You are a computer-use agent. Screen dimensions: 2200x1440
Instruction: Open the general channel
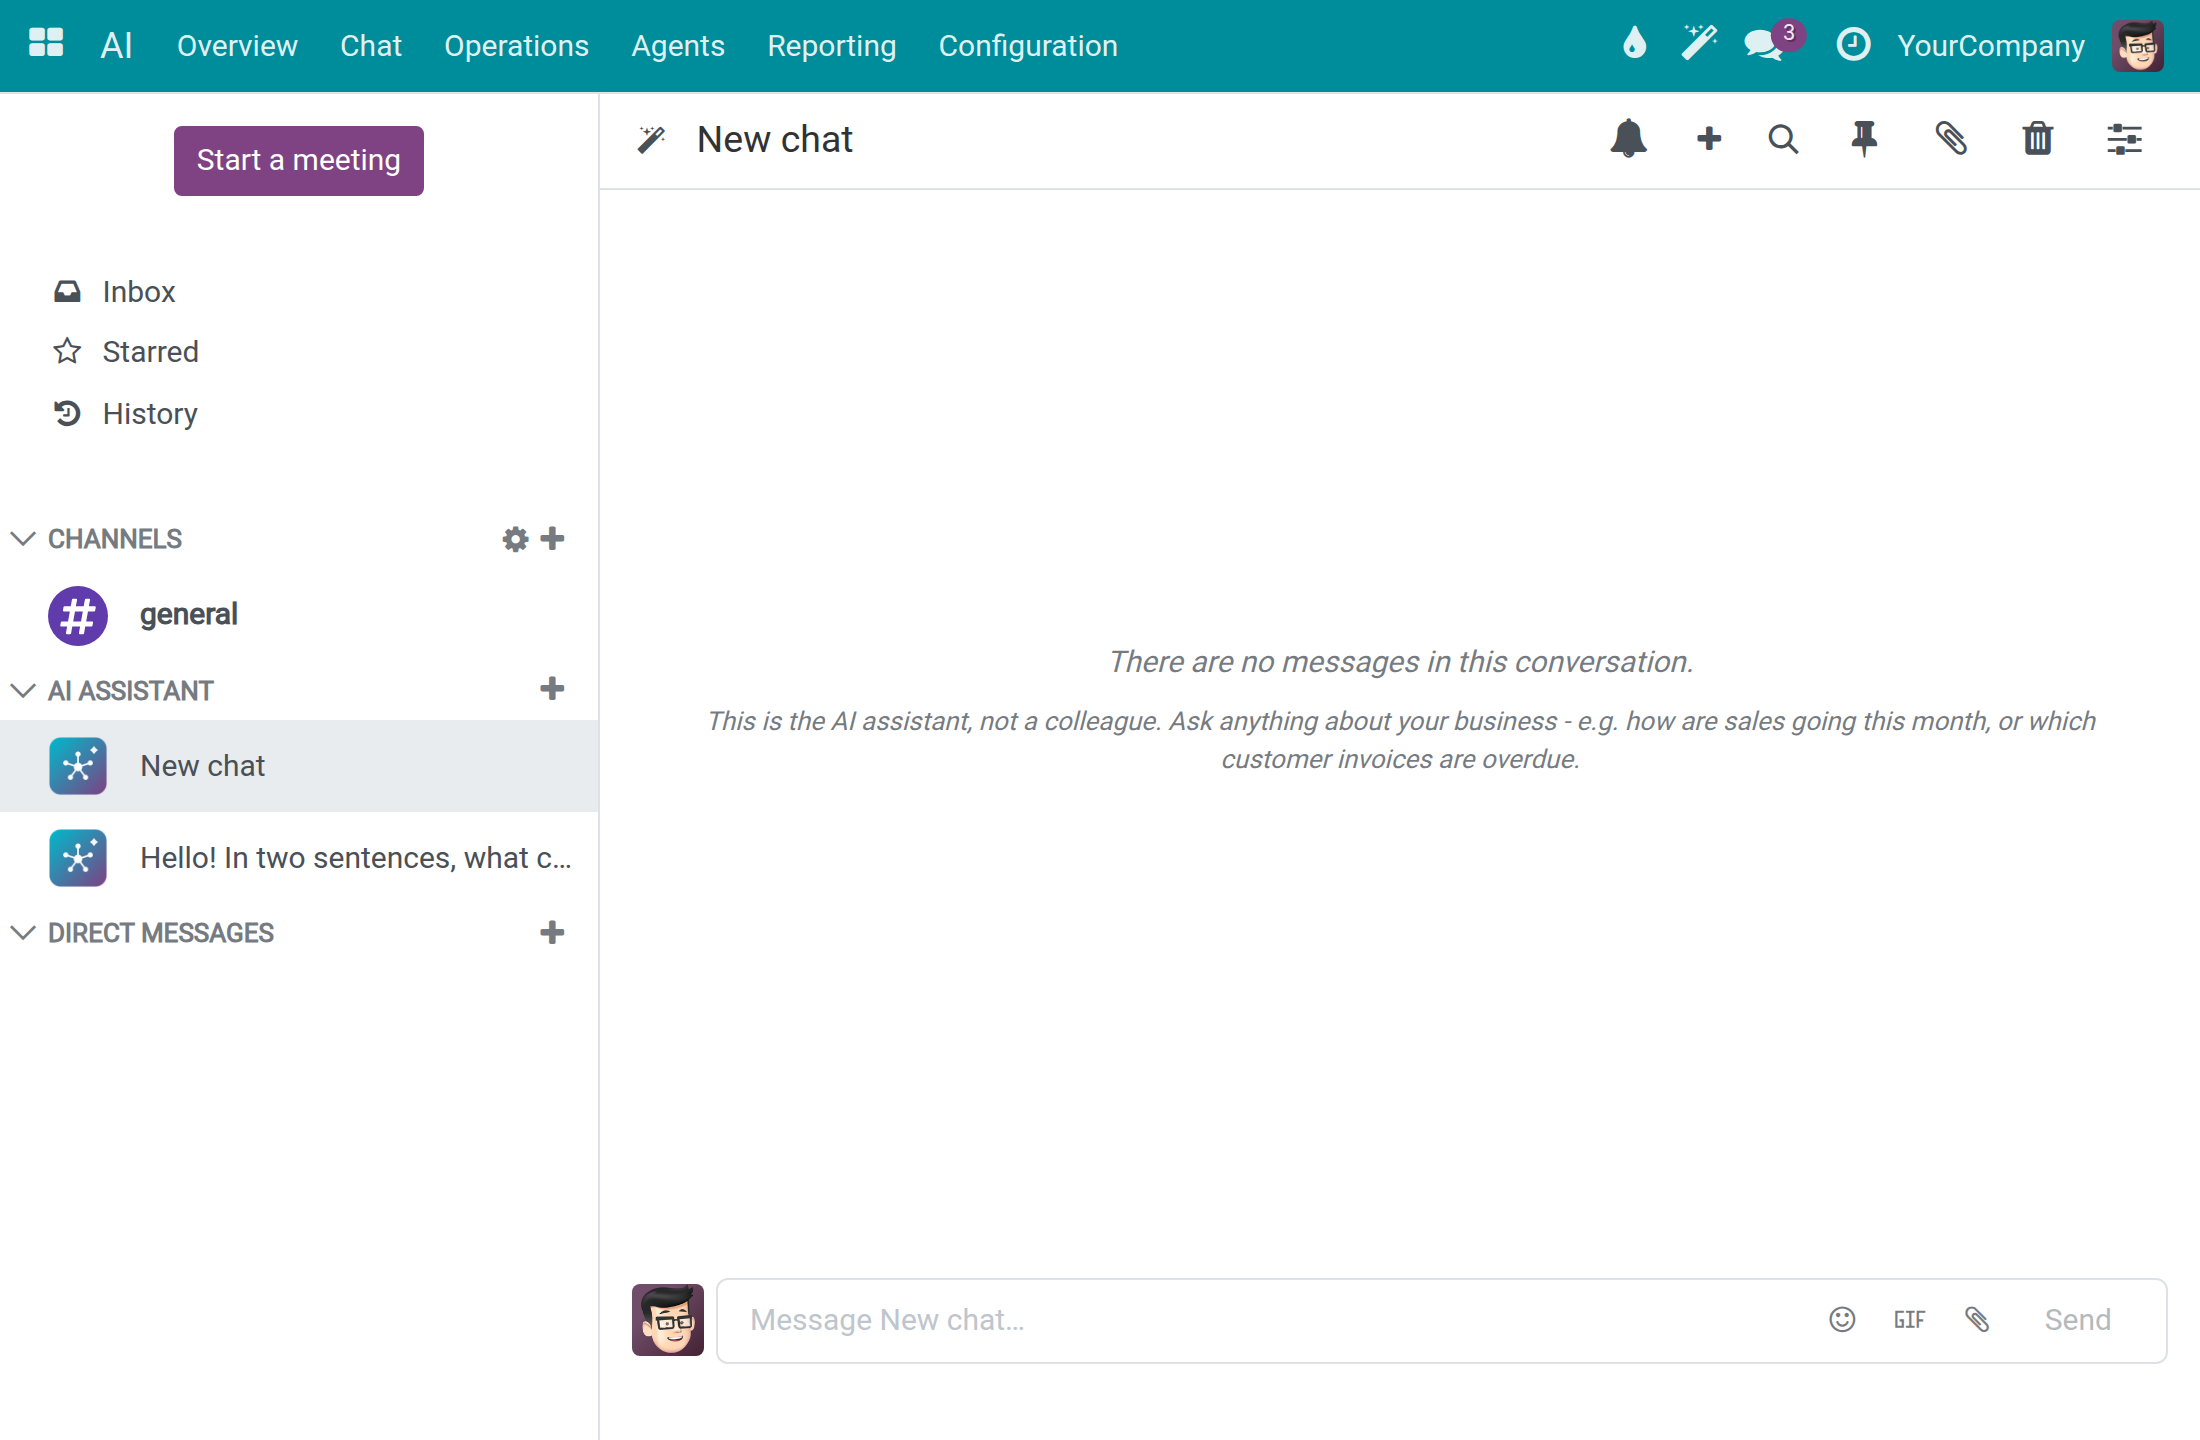click(x=300, y=615)
